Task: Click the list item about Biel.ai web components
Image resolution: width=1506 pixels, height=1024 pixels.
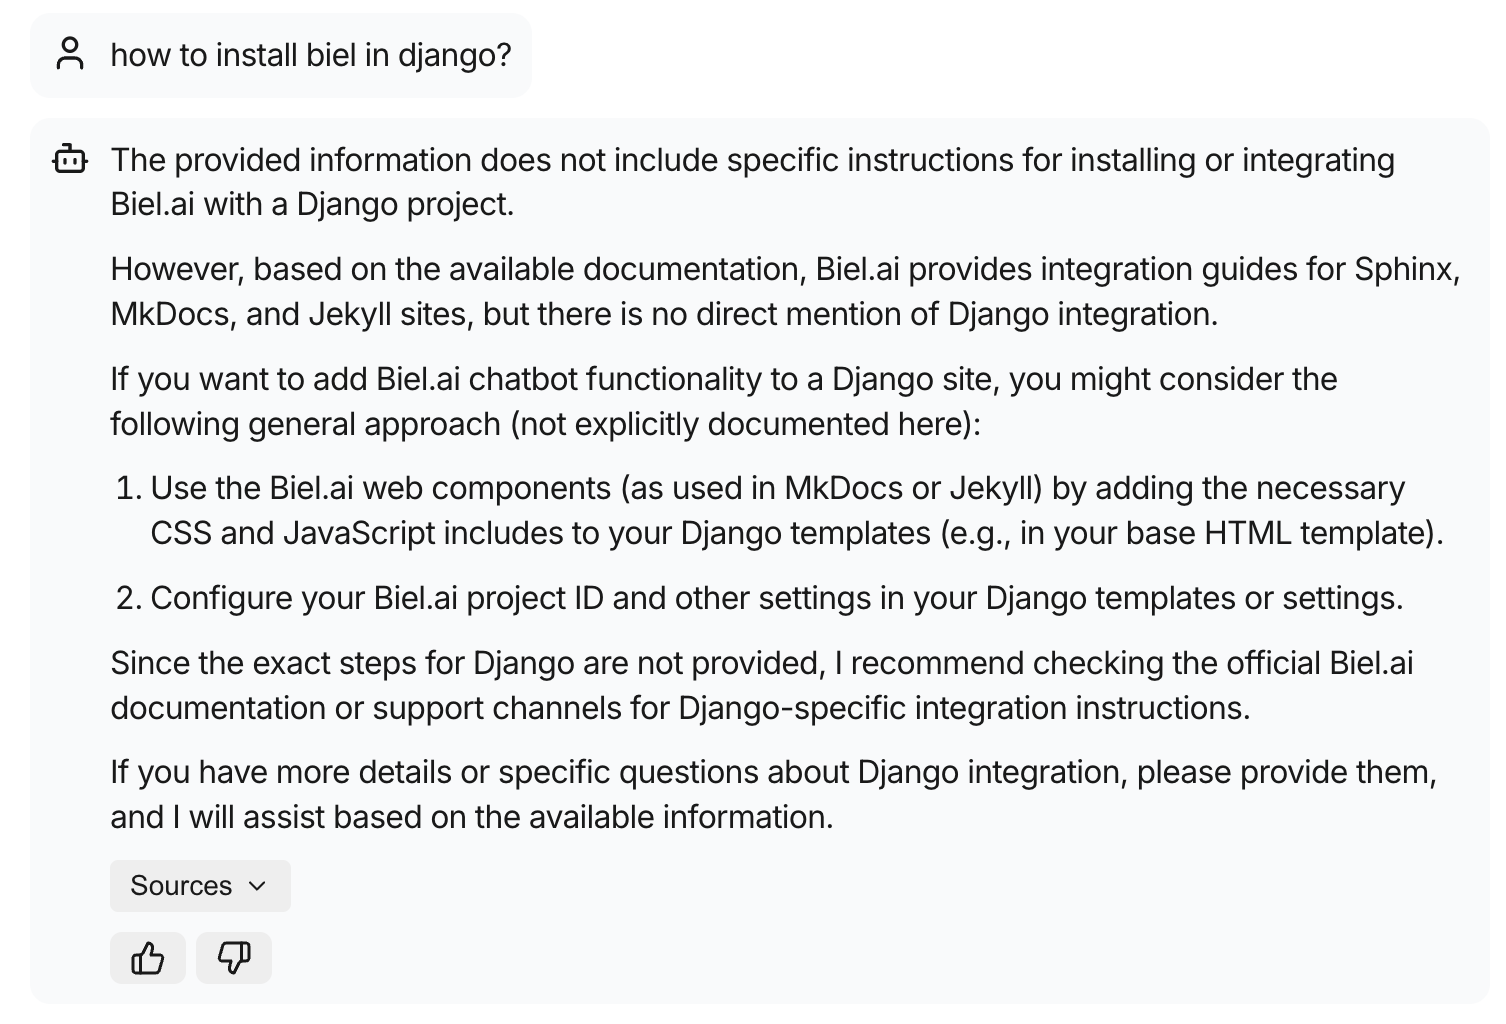Action: tap(797, 510)
